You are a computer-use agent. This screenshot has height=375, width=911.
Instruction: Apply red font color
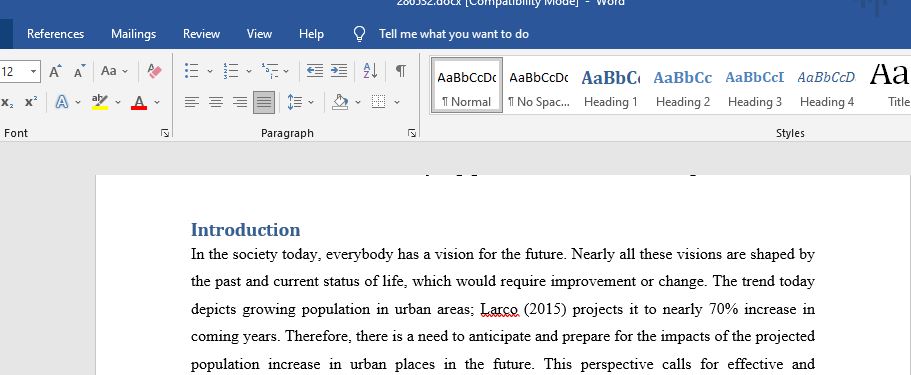139,103
